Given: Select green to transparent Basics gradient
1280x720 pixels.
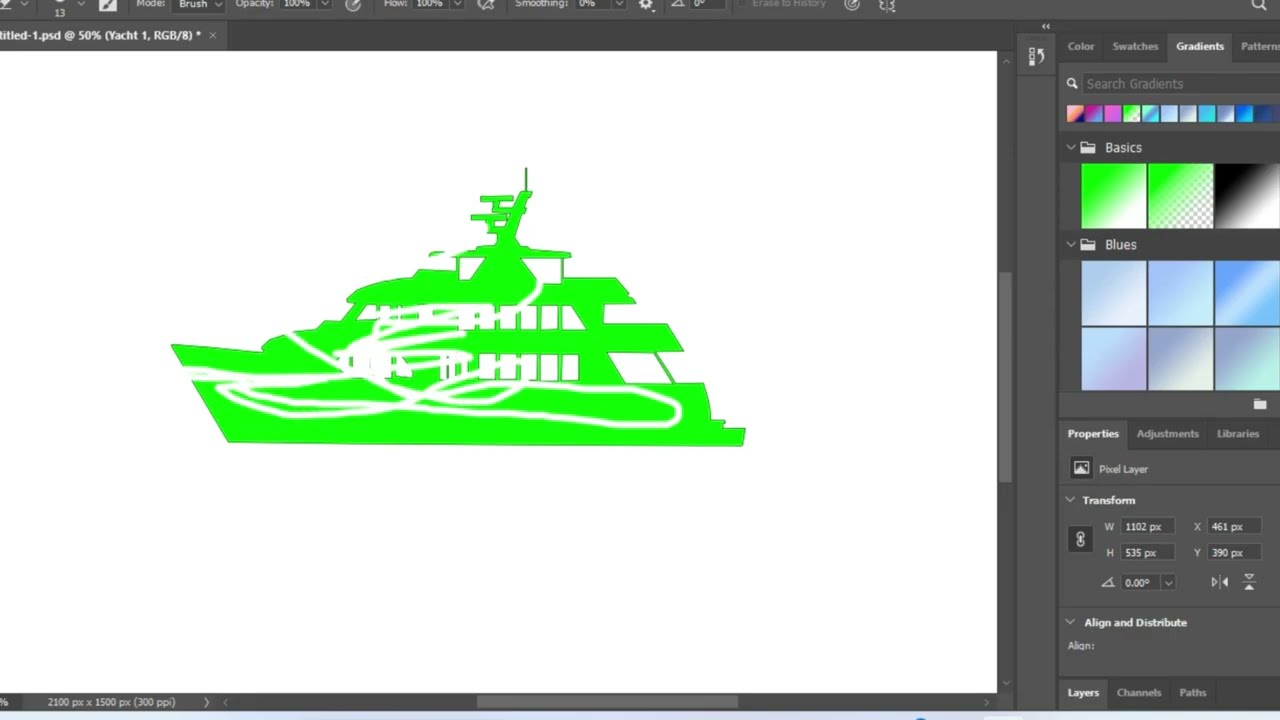Looking at the screenshot, I should coord(1180,196).
